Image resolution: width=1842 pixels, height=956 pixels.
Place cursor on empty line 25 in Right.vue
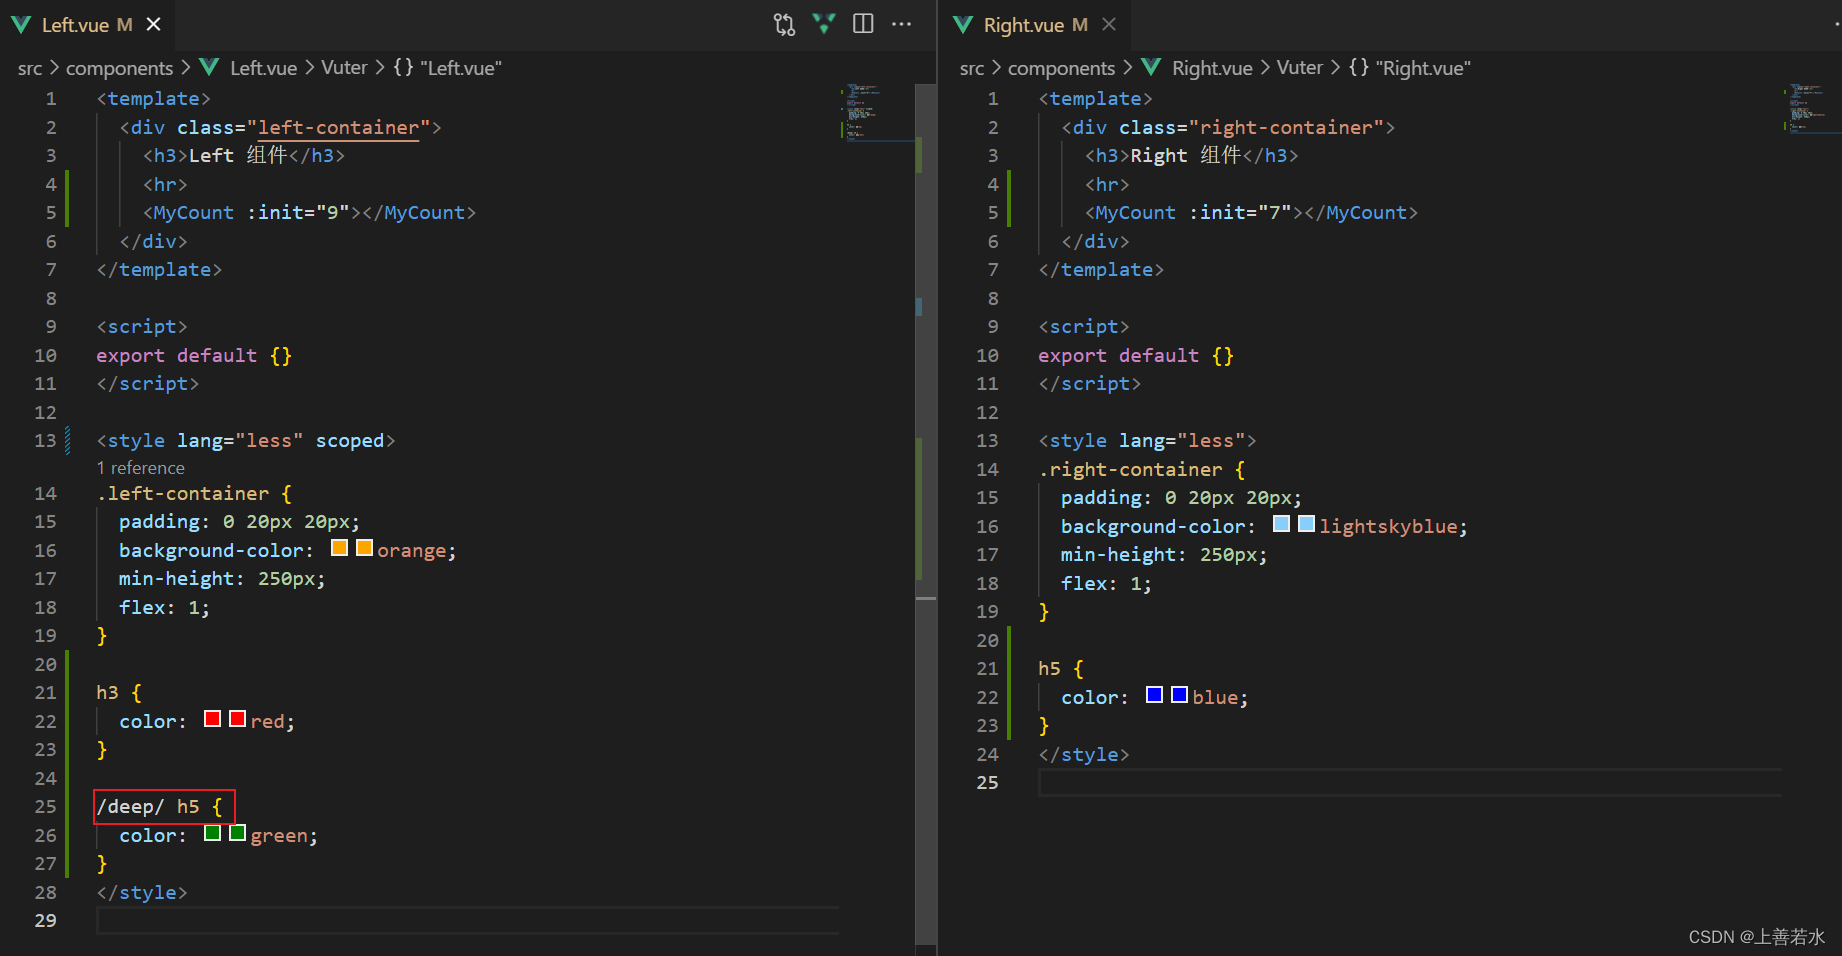1410,782
